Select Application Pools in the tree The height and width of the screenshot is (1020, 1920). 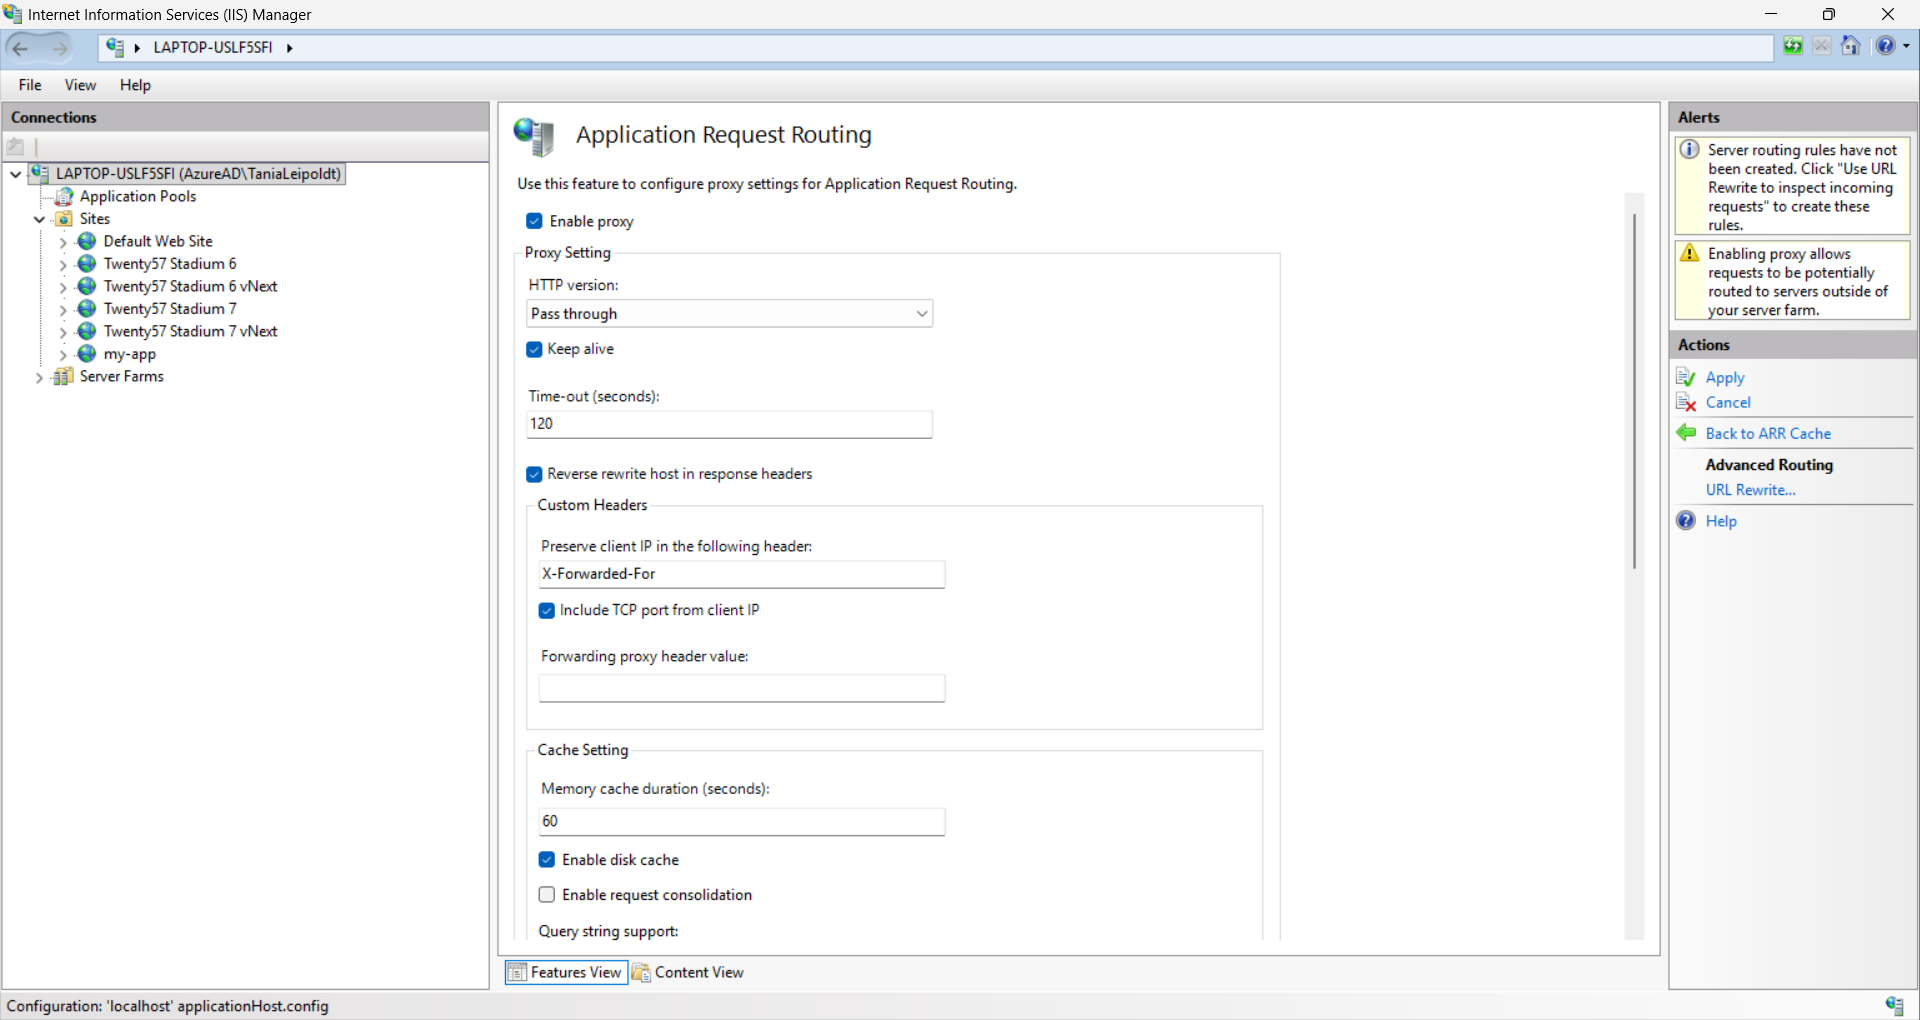(x=138, y=196)
